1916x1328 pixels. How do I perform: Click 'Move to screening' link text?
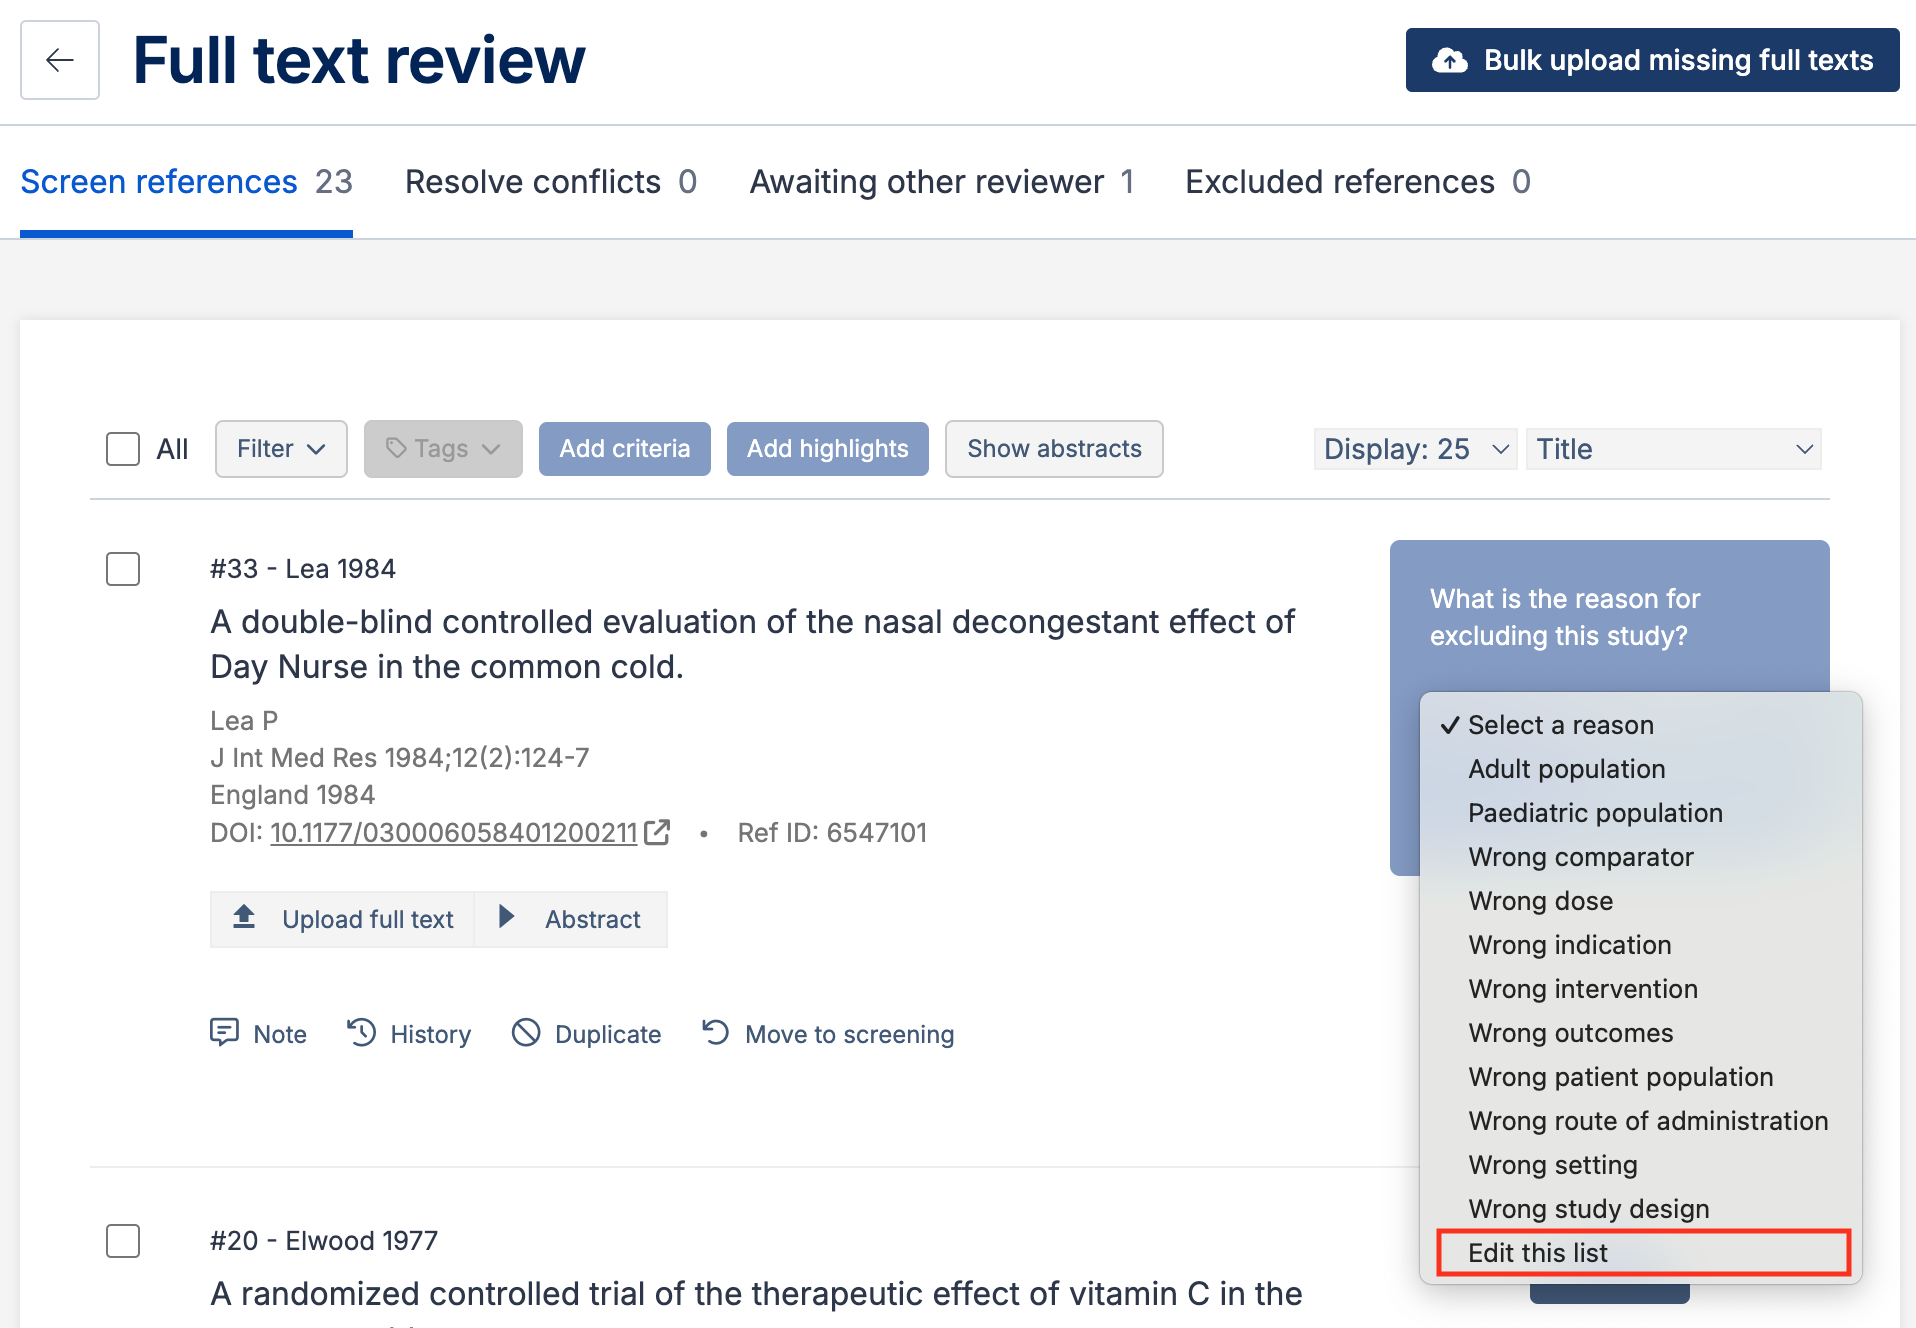pyautogui.click(x=850, y=1034)
